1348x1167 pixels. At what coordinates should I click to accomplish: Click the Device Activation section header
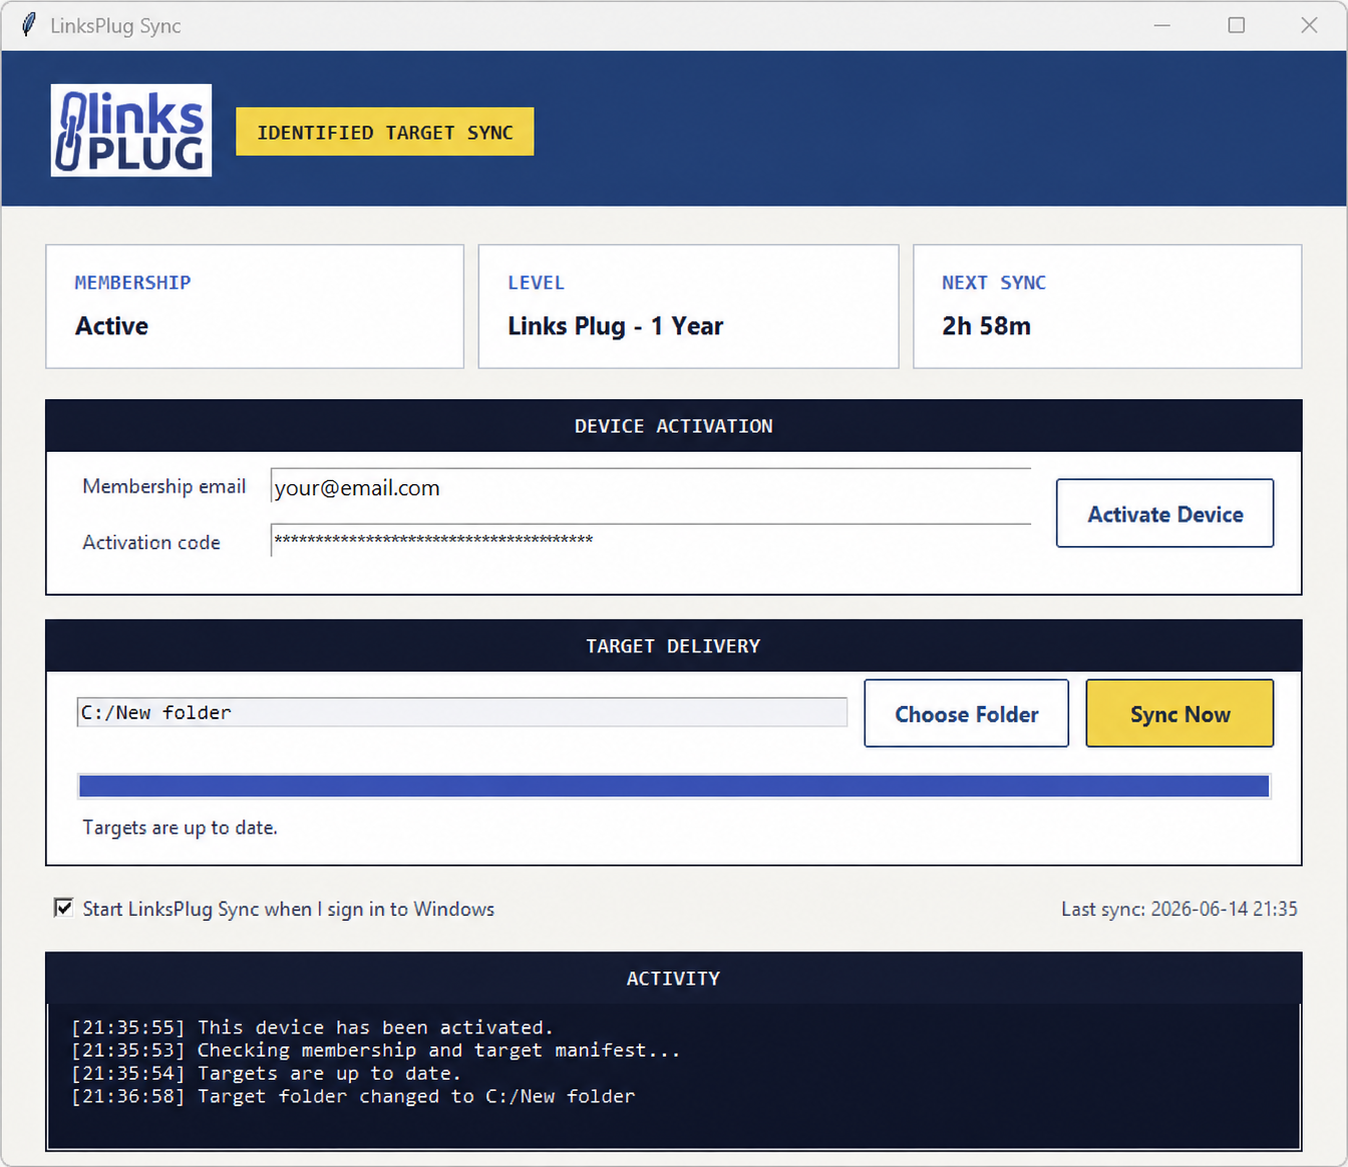click(x=674, y=426)
